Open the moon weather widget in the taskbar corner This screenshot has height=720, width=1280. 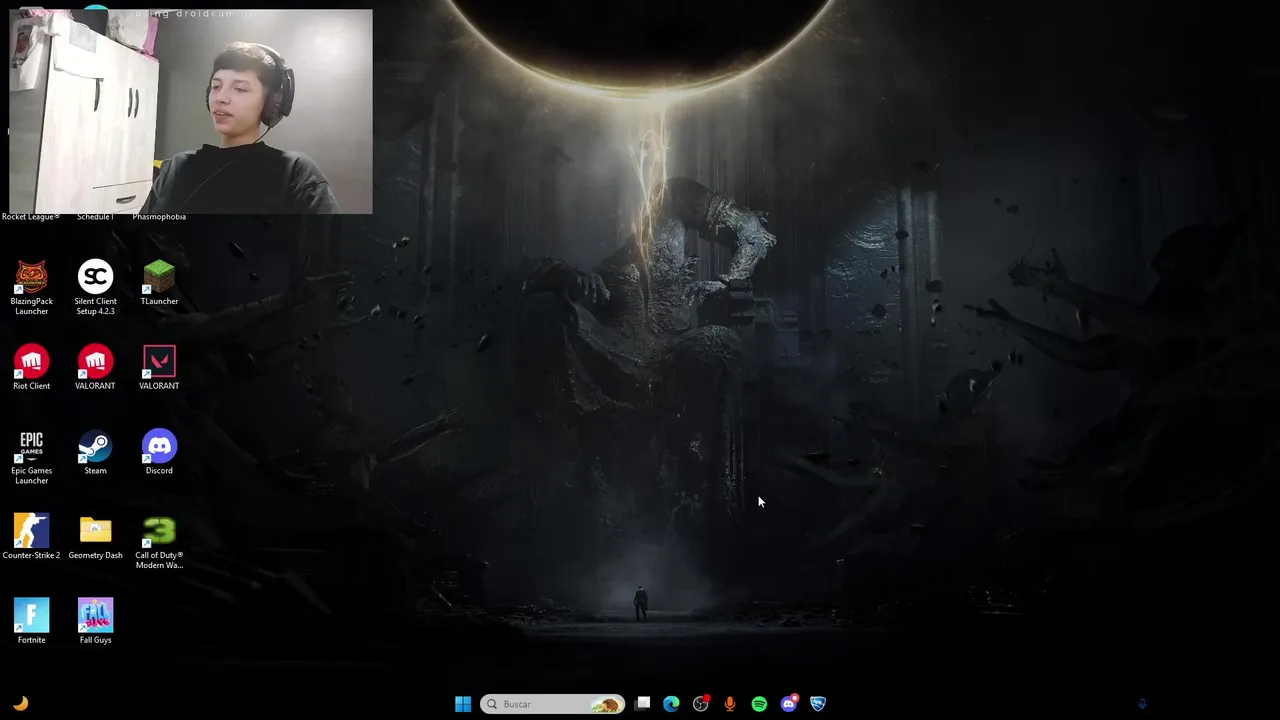(x=21, y=704)
